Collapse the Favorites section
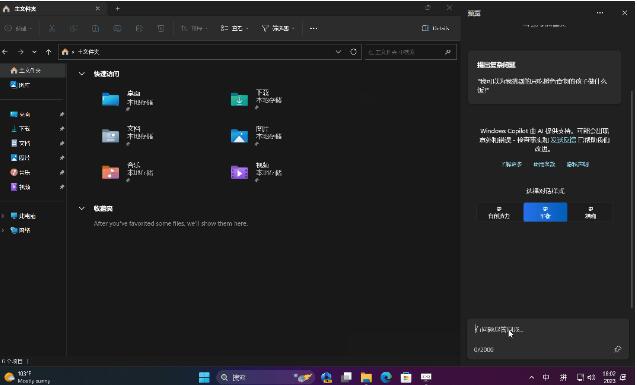Image resolution: width=637 pixels, height=385 pixels. (x=82, y=208)
